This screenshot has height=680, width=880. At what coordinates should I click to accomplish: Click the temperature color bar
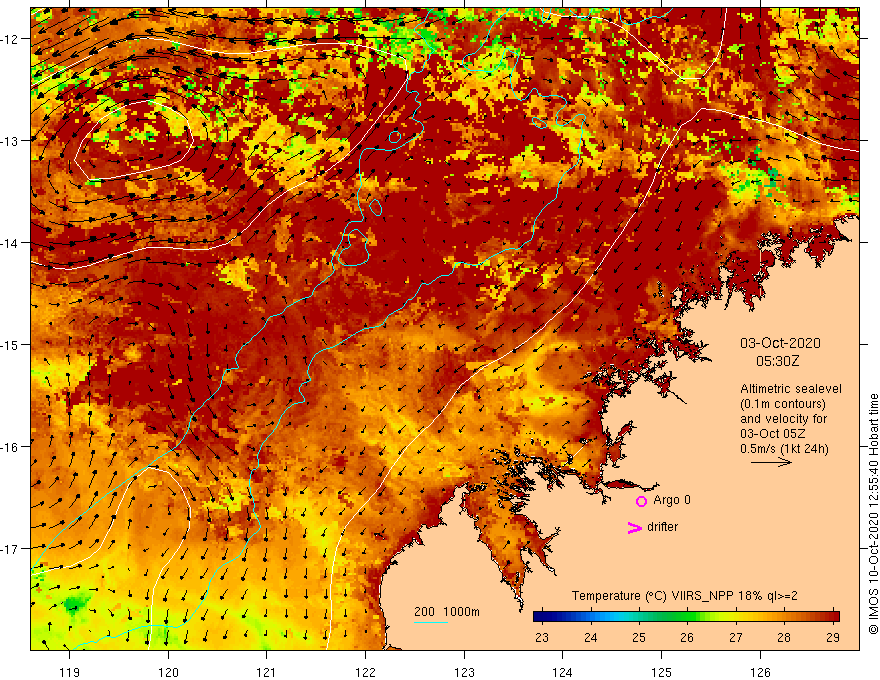point(686,617)
